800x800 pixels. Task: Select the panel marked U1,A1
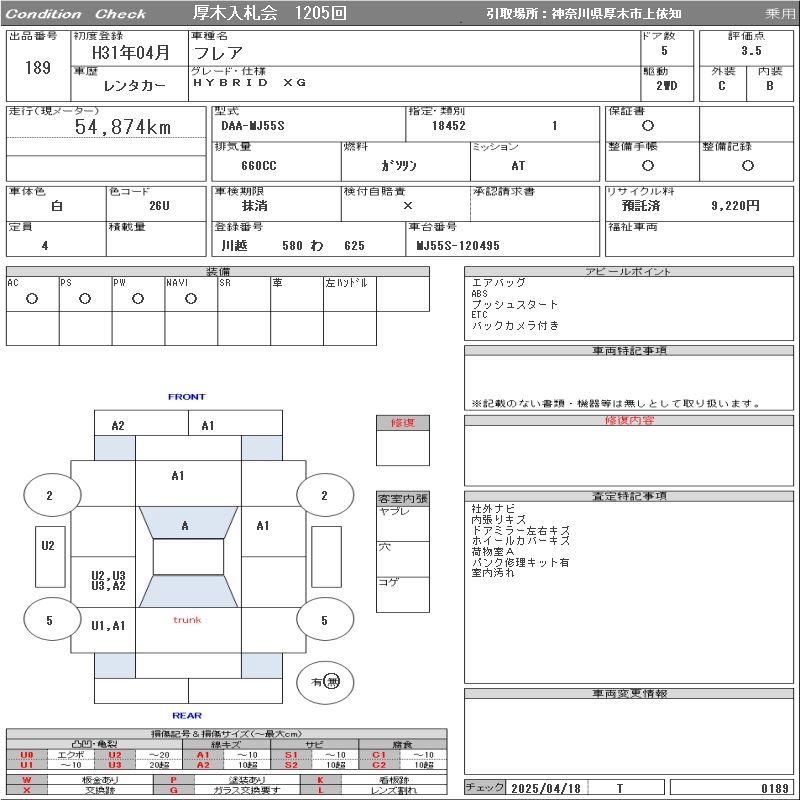[108, 626]
